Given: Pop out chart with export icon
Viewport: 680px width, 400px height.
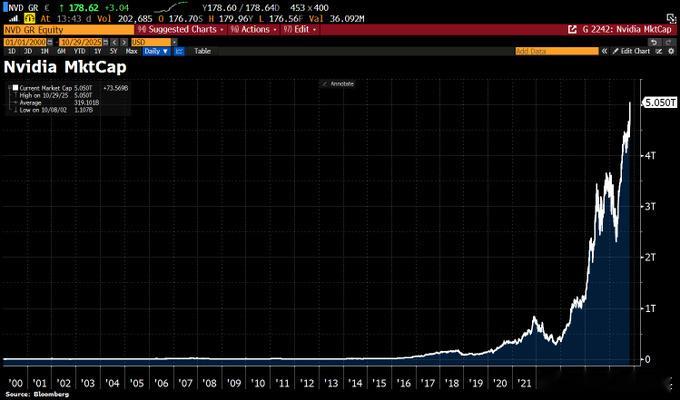Looking at the screenshot, I should click(572, 30).
